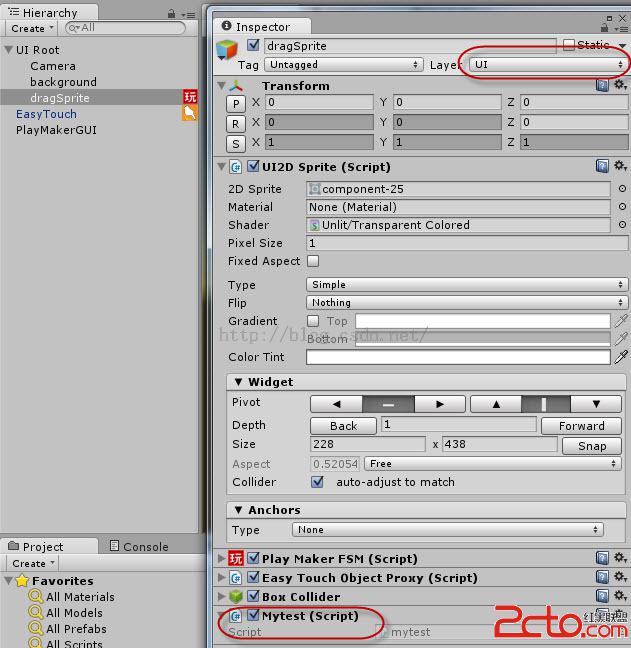Screen dimensions: 631x648
Task: Open Hierarchy Create menu
Action: coord(32,28)
